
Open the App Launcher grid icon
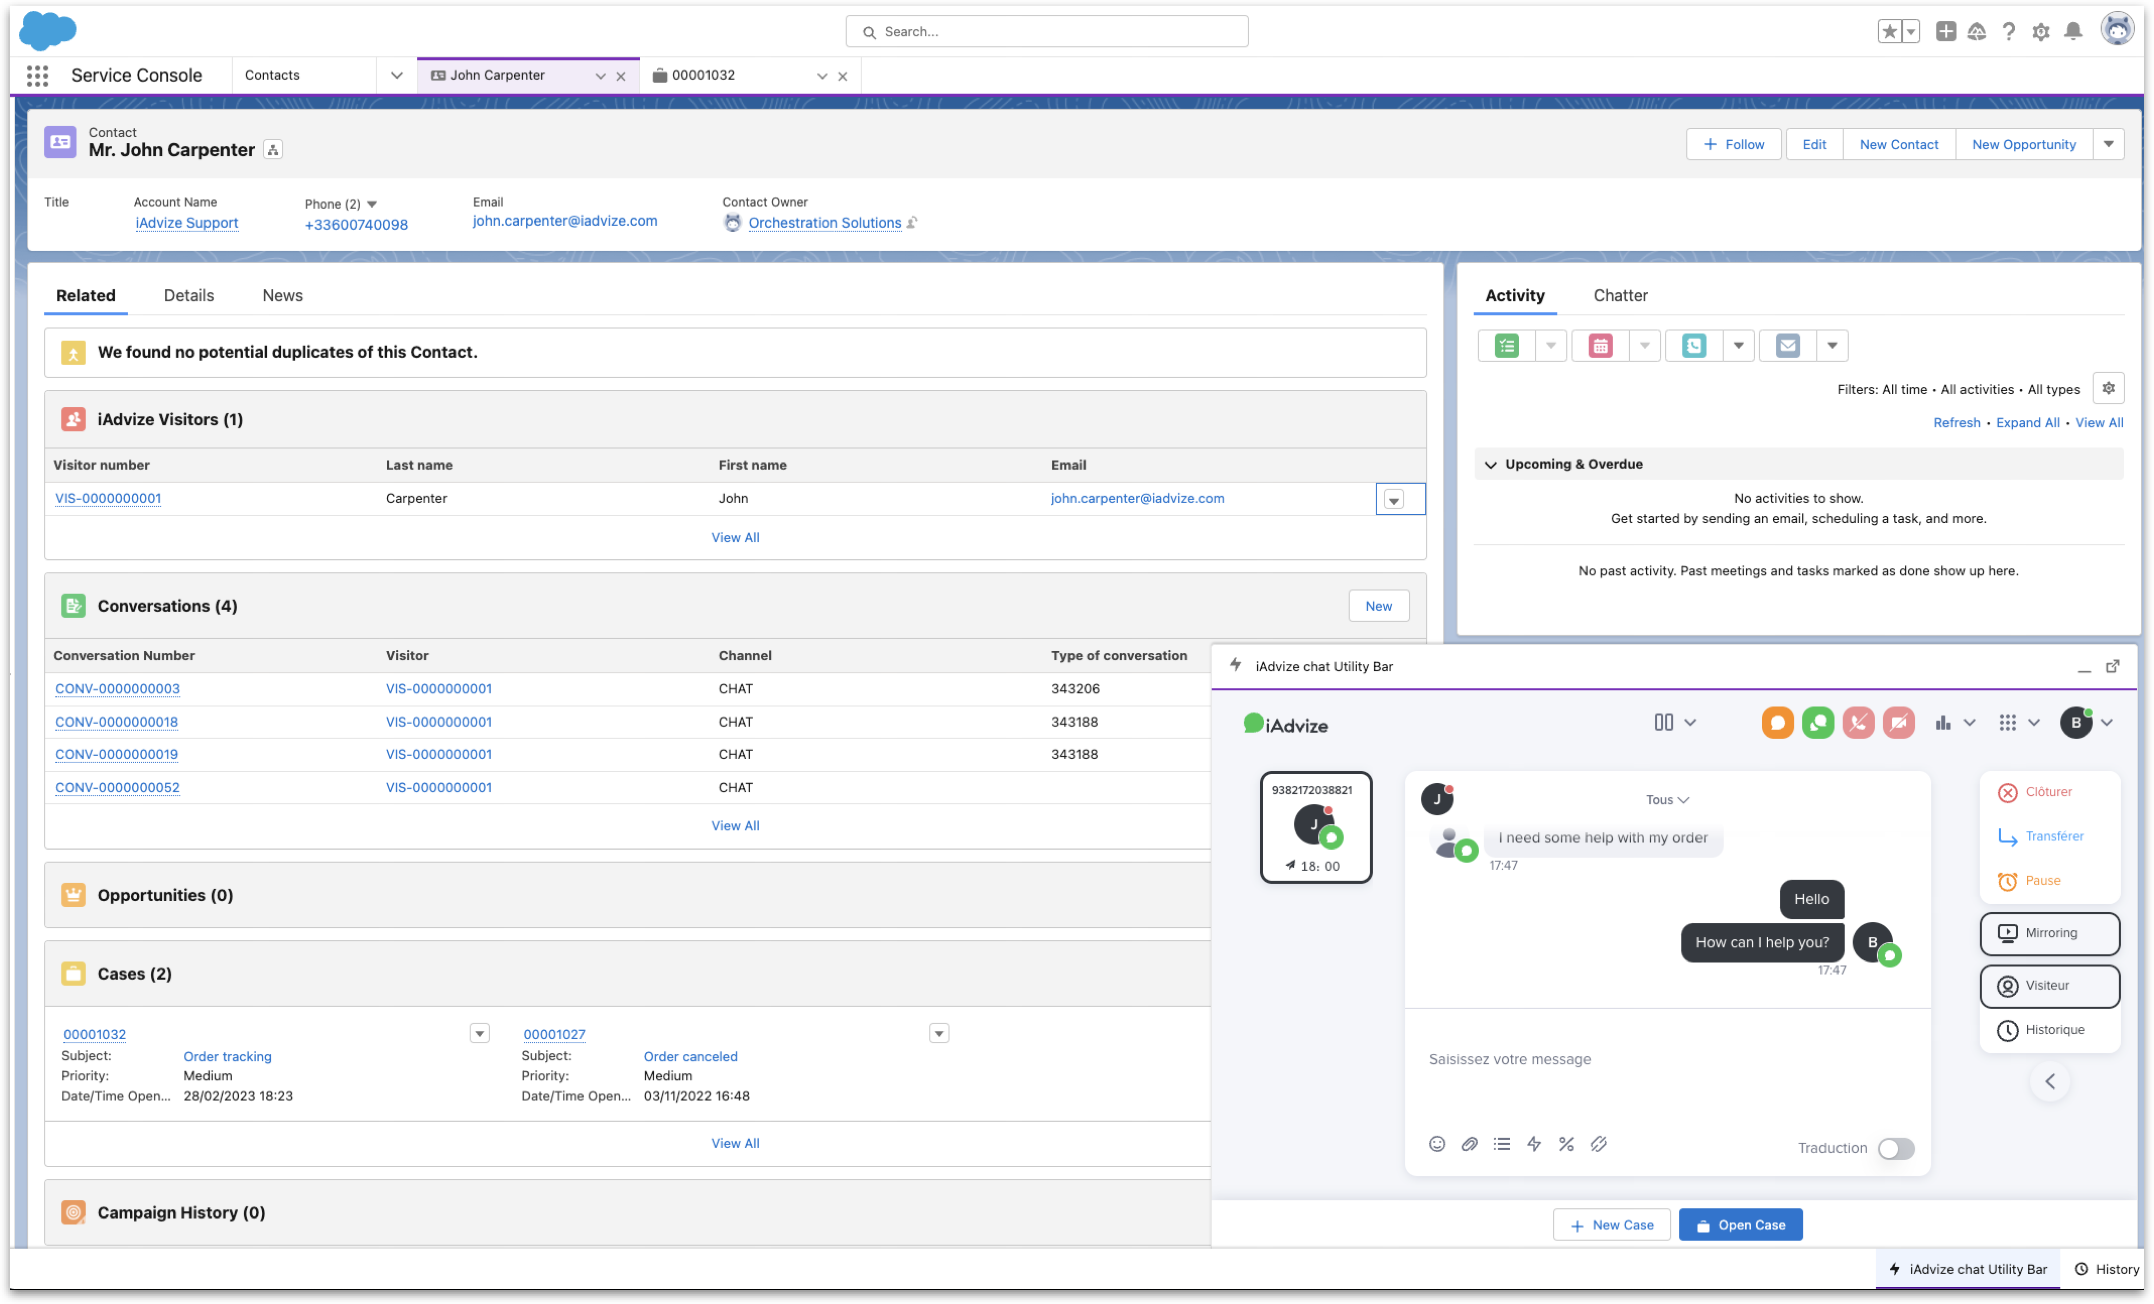pos(37,75)
